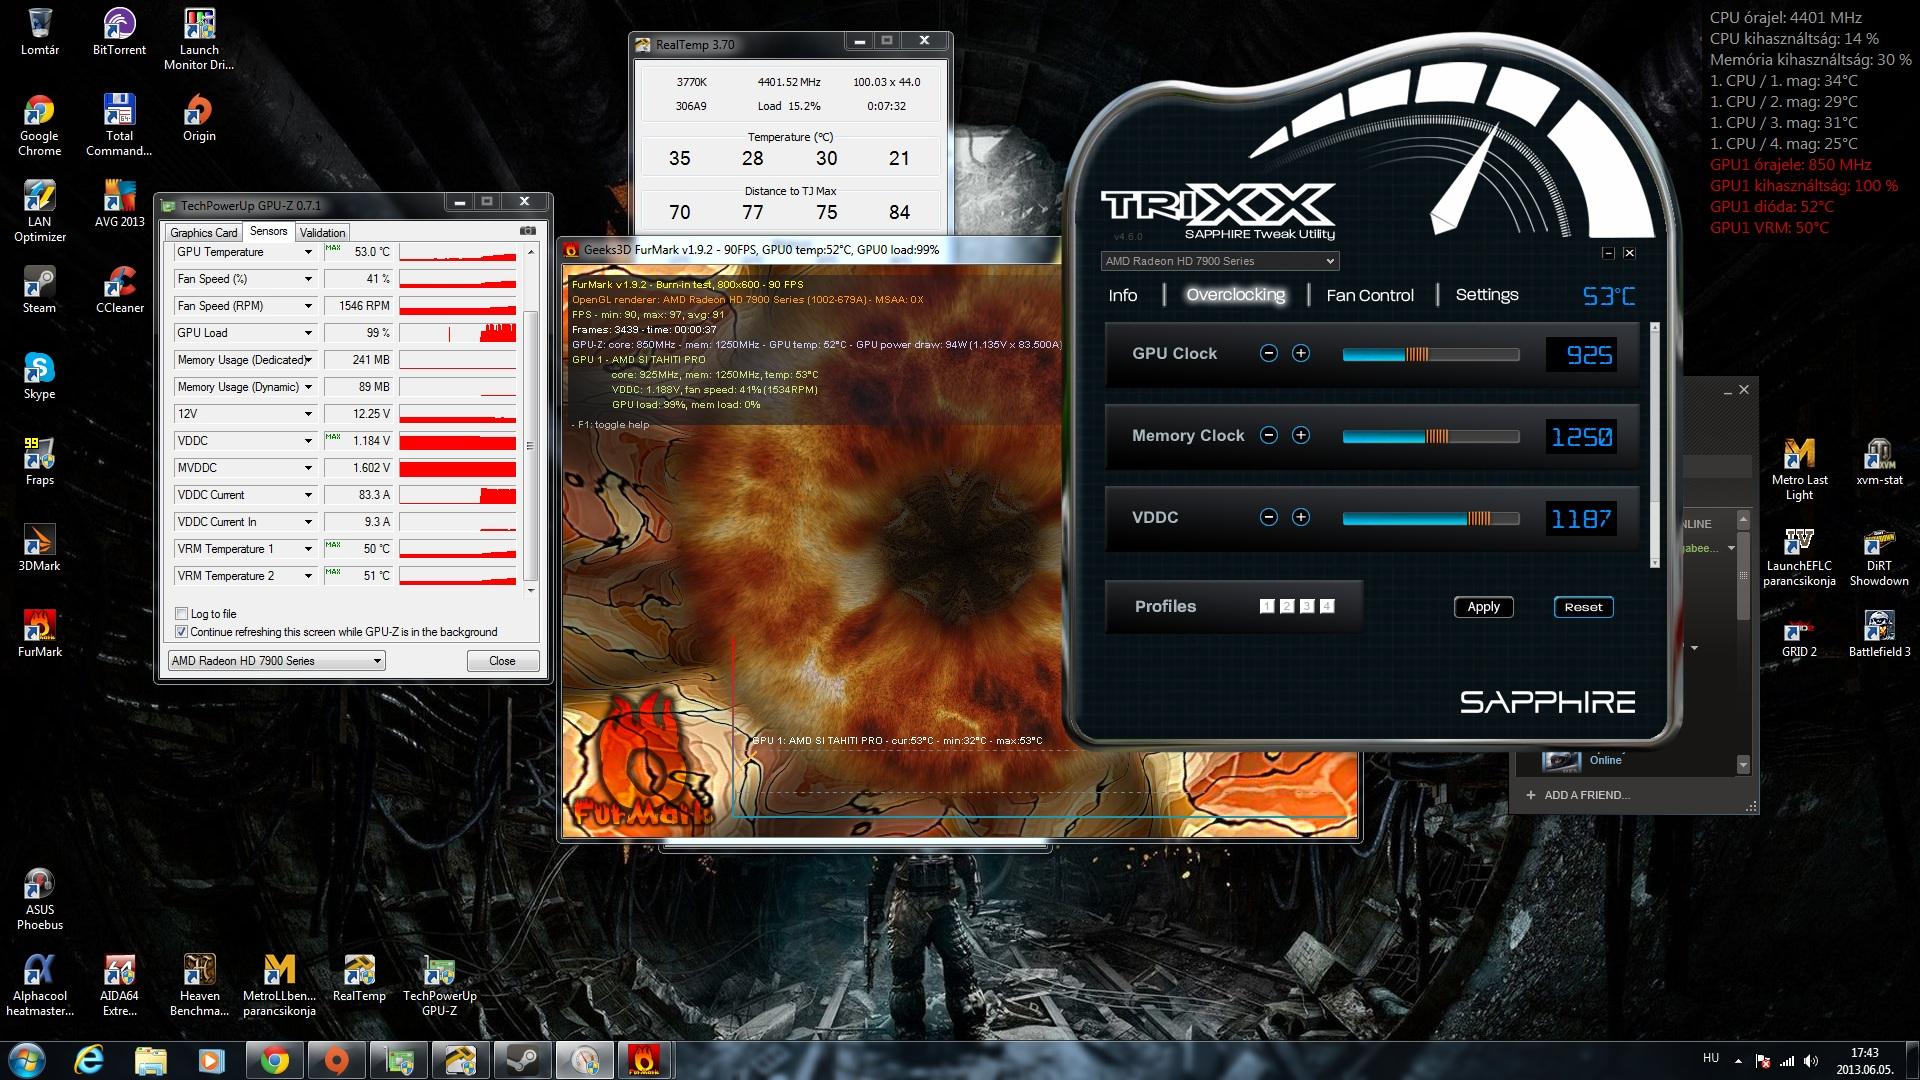Switch to Graphics Card tab
Screen dimensions: 1920x1080
(x=204, y=232)
